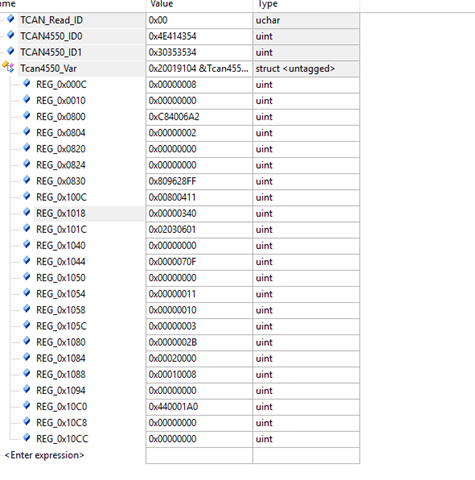Select the TCAN4550_ID1 expression name
Screen dimensions: 475x480
tap(51, 52)
